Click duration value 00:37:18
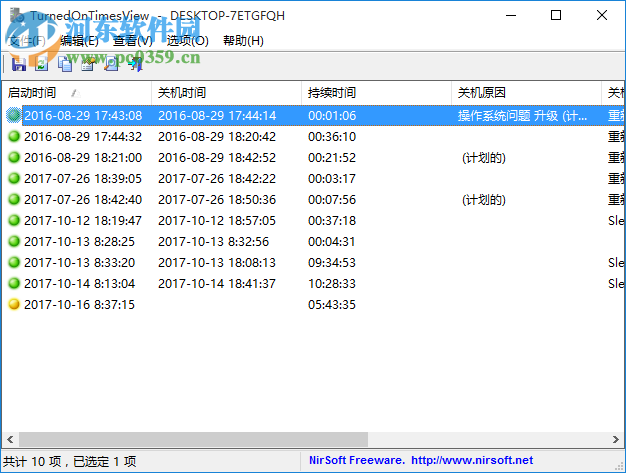 [332, 220]
